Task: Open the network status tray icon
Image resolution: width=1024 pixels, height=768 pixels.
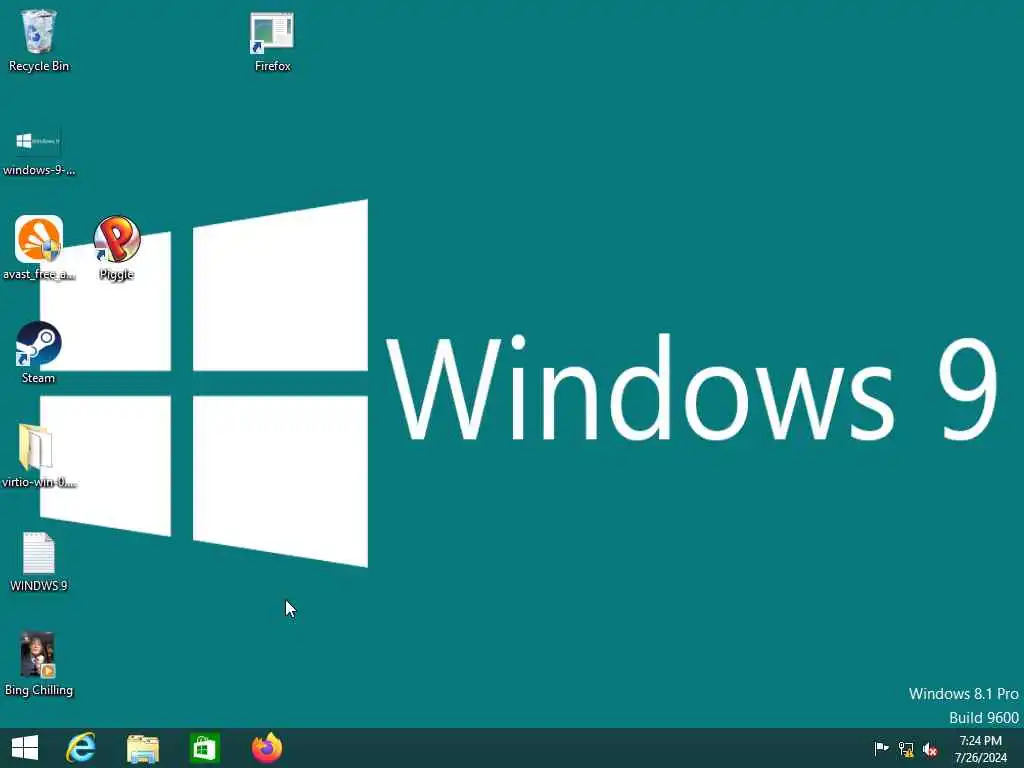Action: click(x=906, y=748)
